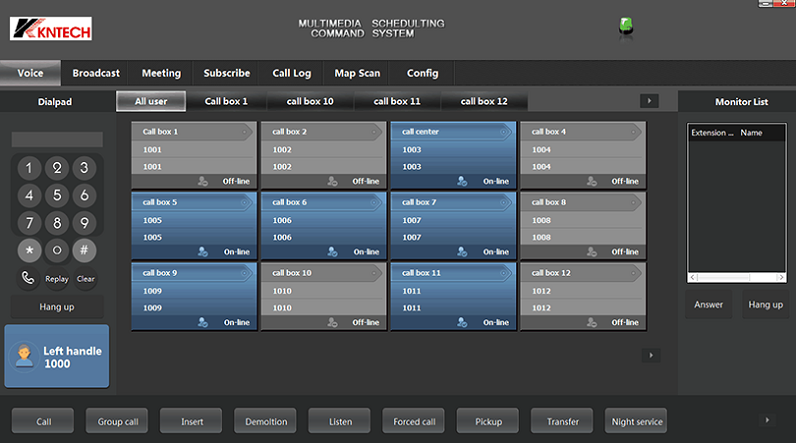Image resolution: width=796 pixels, height=443 pixels.
Task: Toggle the circle marker on call box 7
Action: 504,202
